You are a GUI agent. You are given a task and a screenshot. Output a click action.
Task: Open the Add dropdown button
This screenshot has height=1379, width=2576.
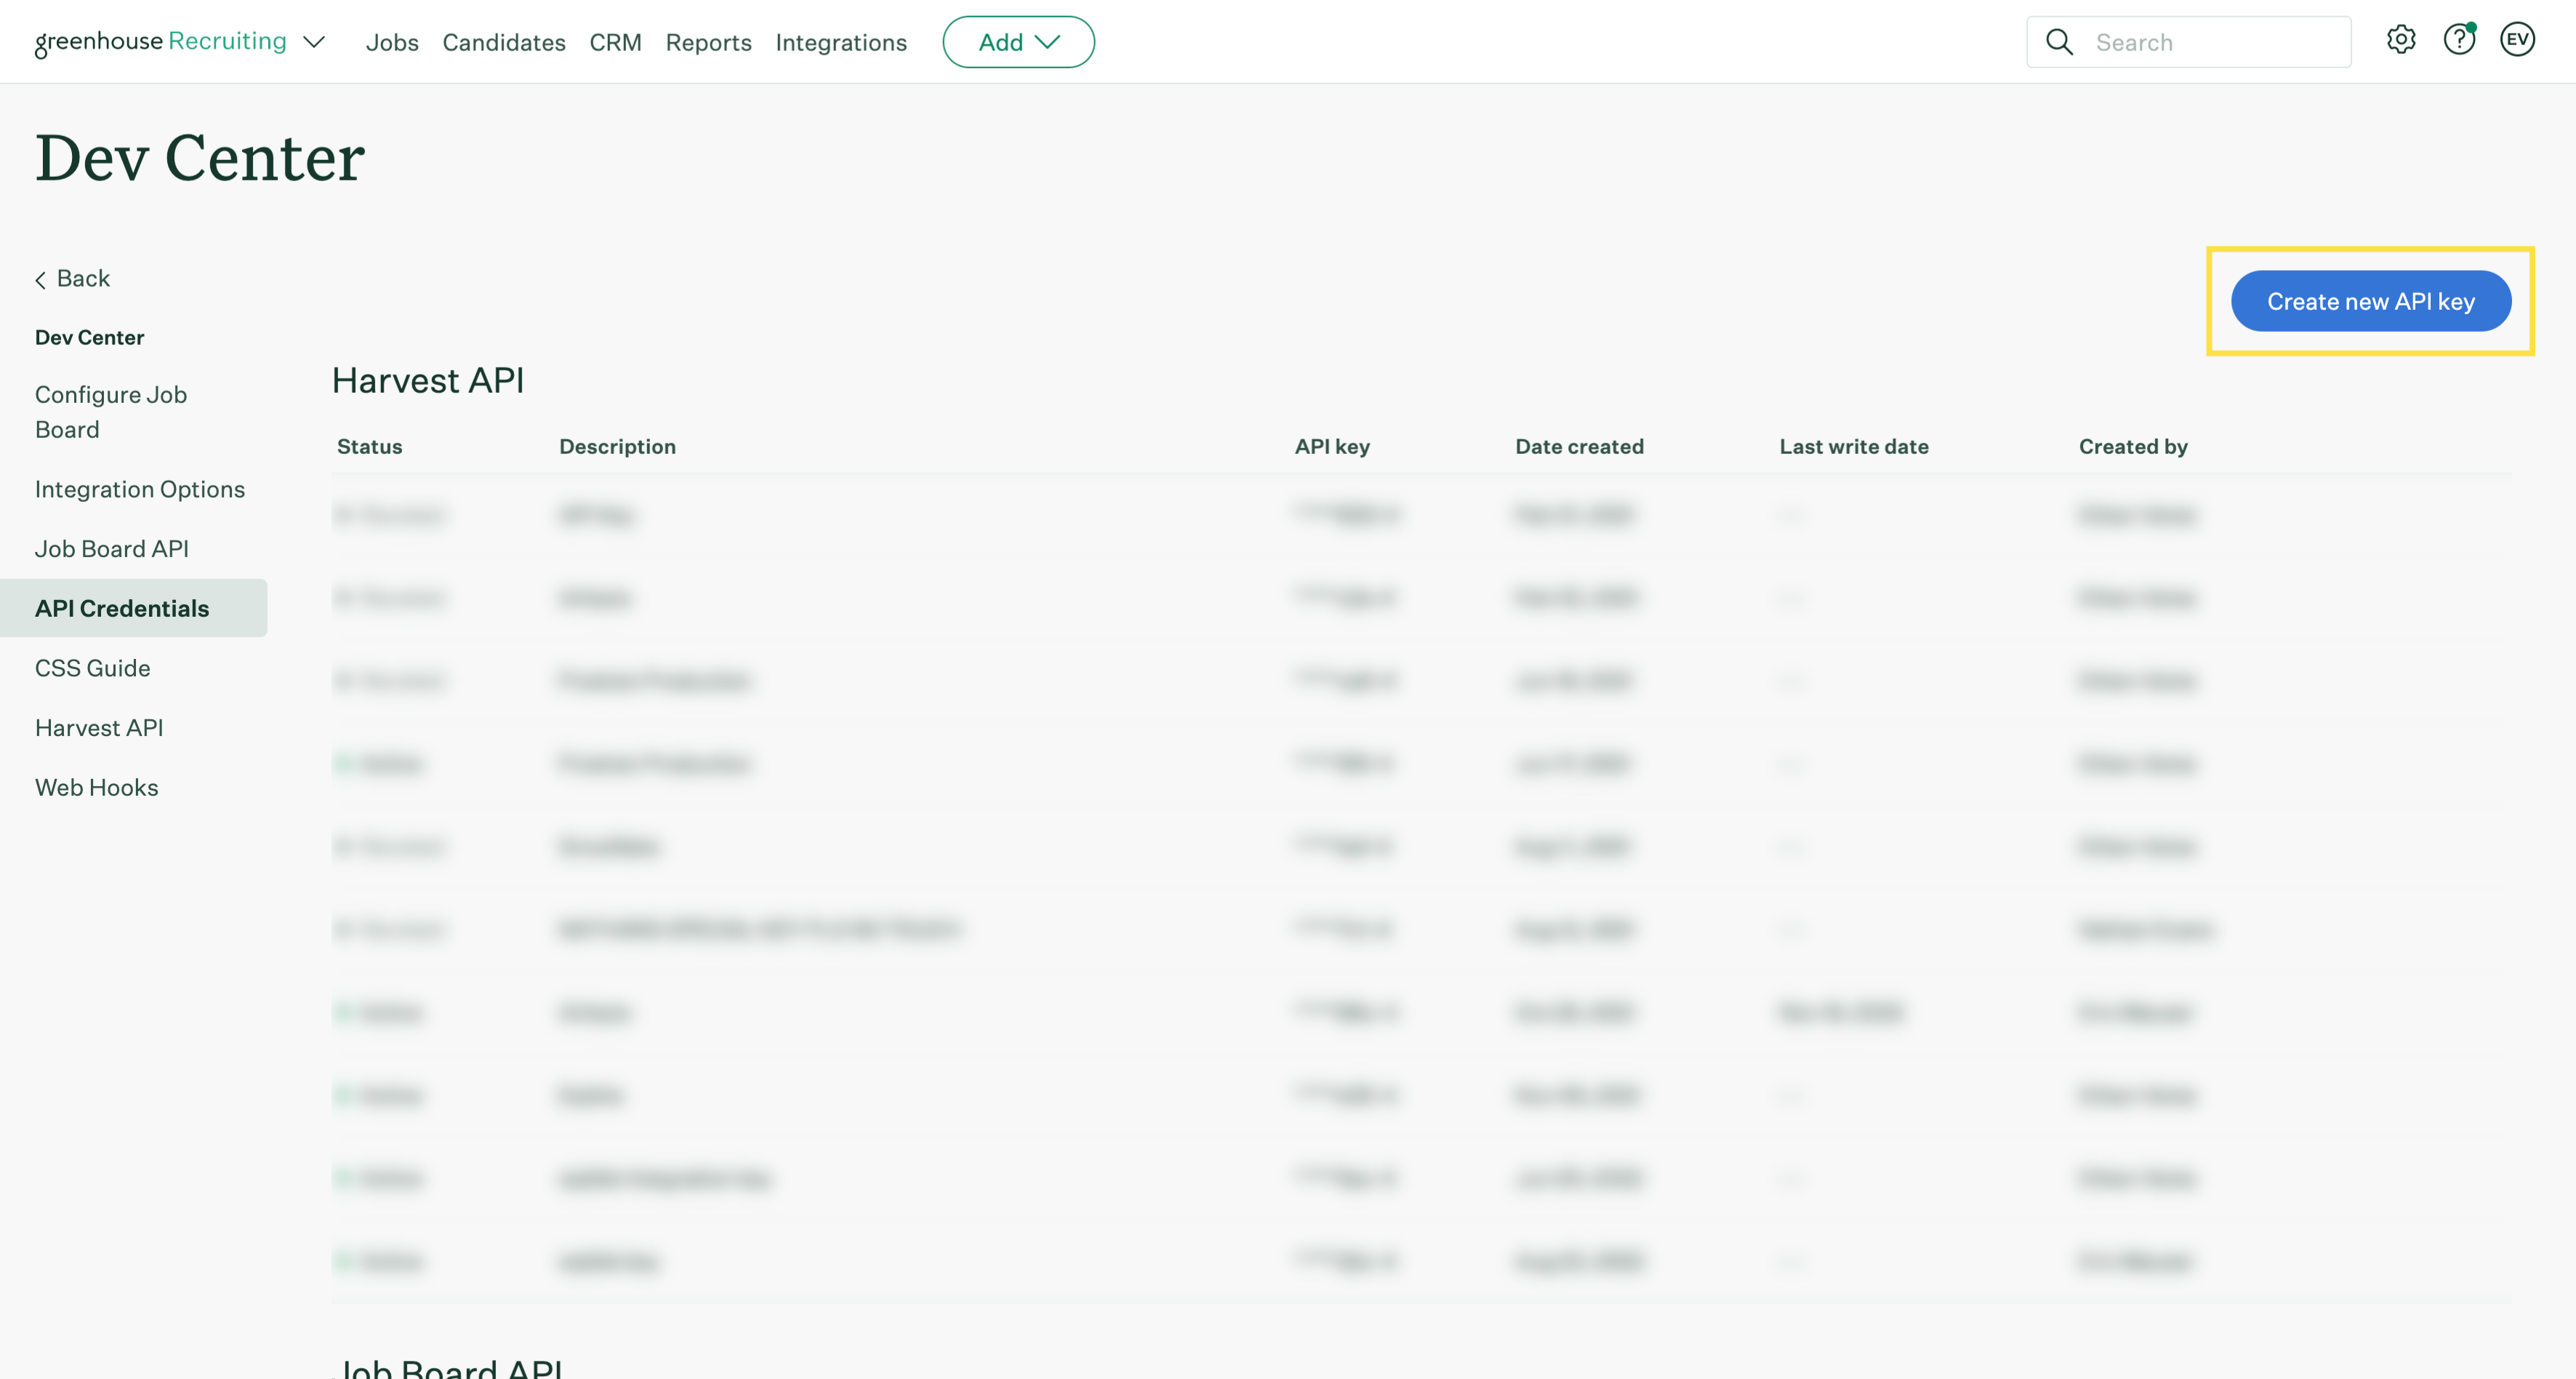[x=1018, y=42]
